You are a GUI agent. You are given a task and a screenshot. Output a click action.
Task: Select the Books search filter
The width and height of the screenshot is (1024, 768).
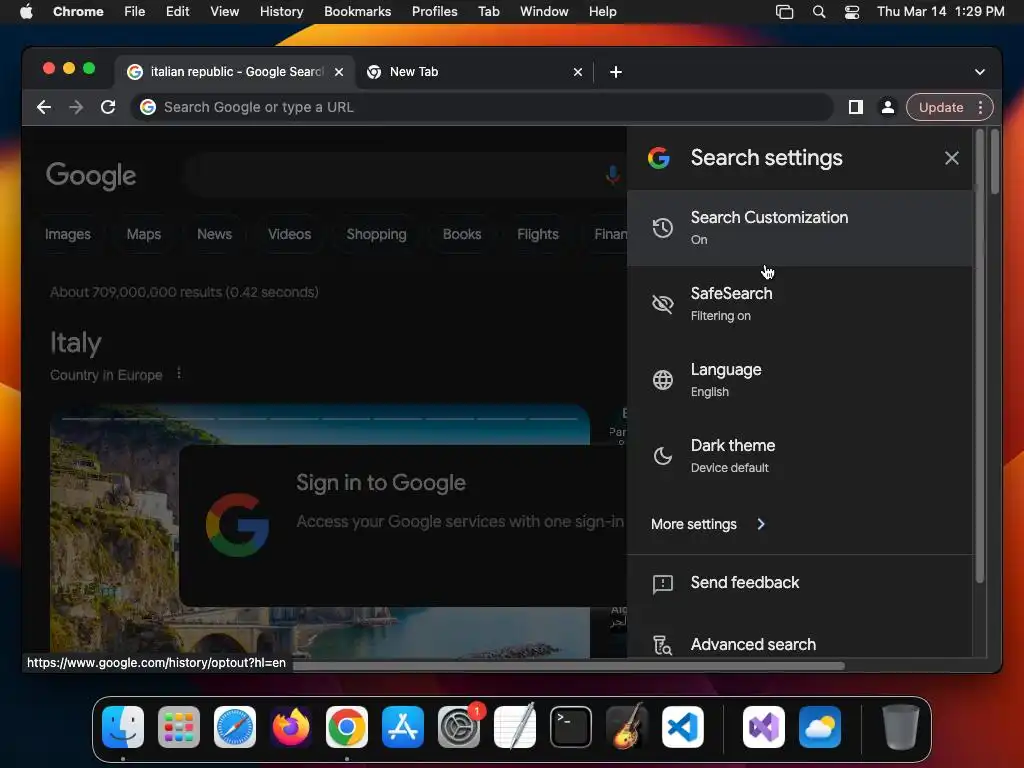tap(462, 234)
